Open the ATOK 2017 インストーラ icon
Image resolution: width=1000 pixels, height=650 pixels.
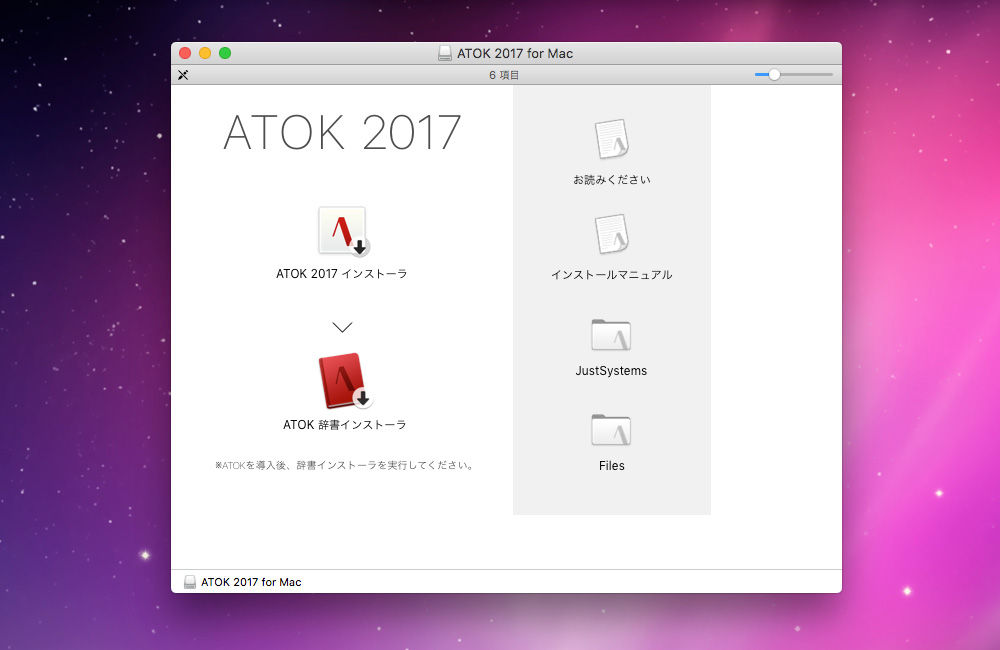tap(343, 231)
